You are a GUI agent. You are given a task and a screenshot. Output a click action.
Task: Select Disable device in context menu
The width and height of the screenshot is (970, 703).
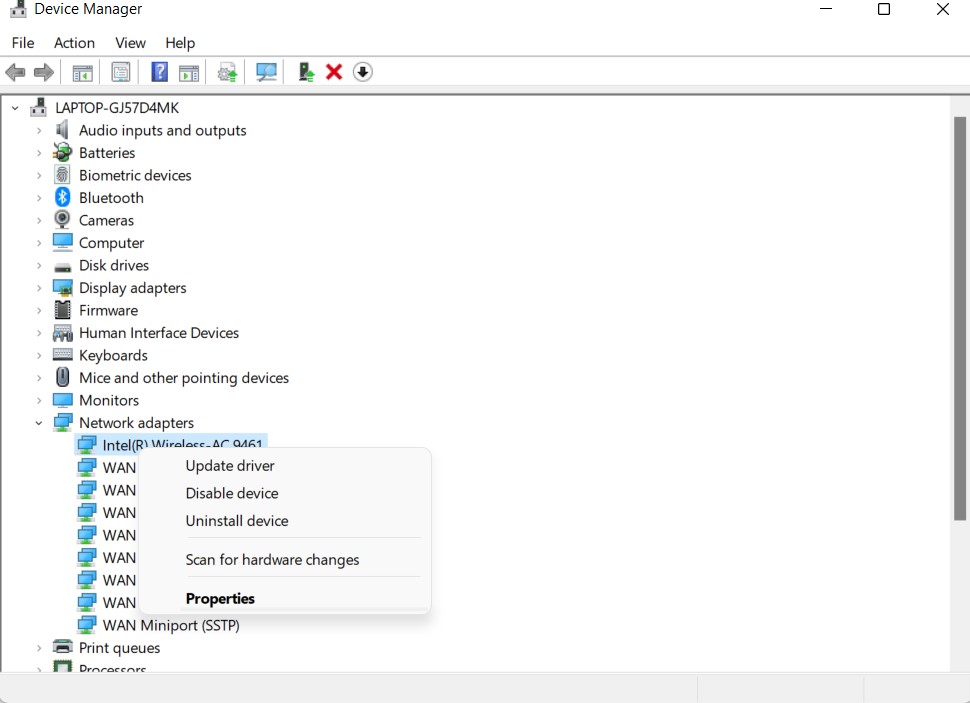(x=232, y=493)
